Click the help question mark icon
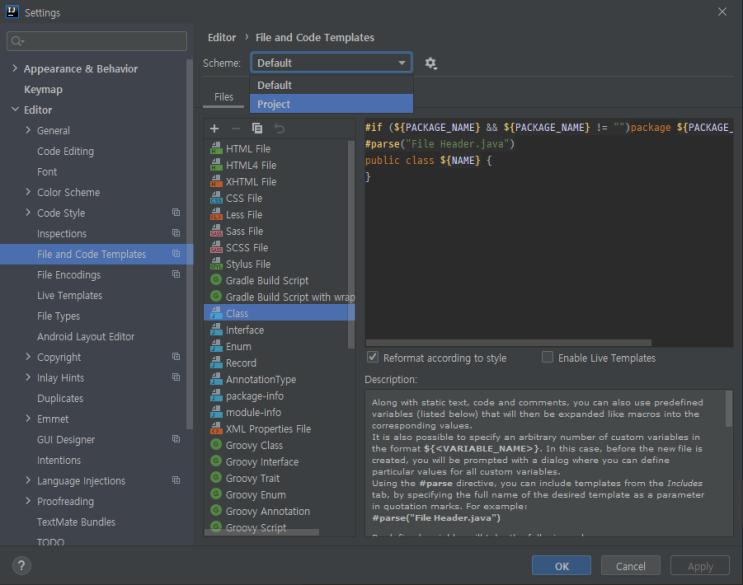Image resolution: width=743 pixels, height=585 pixels. coord(21,565)
